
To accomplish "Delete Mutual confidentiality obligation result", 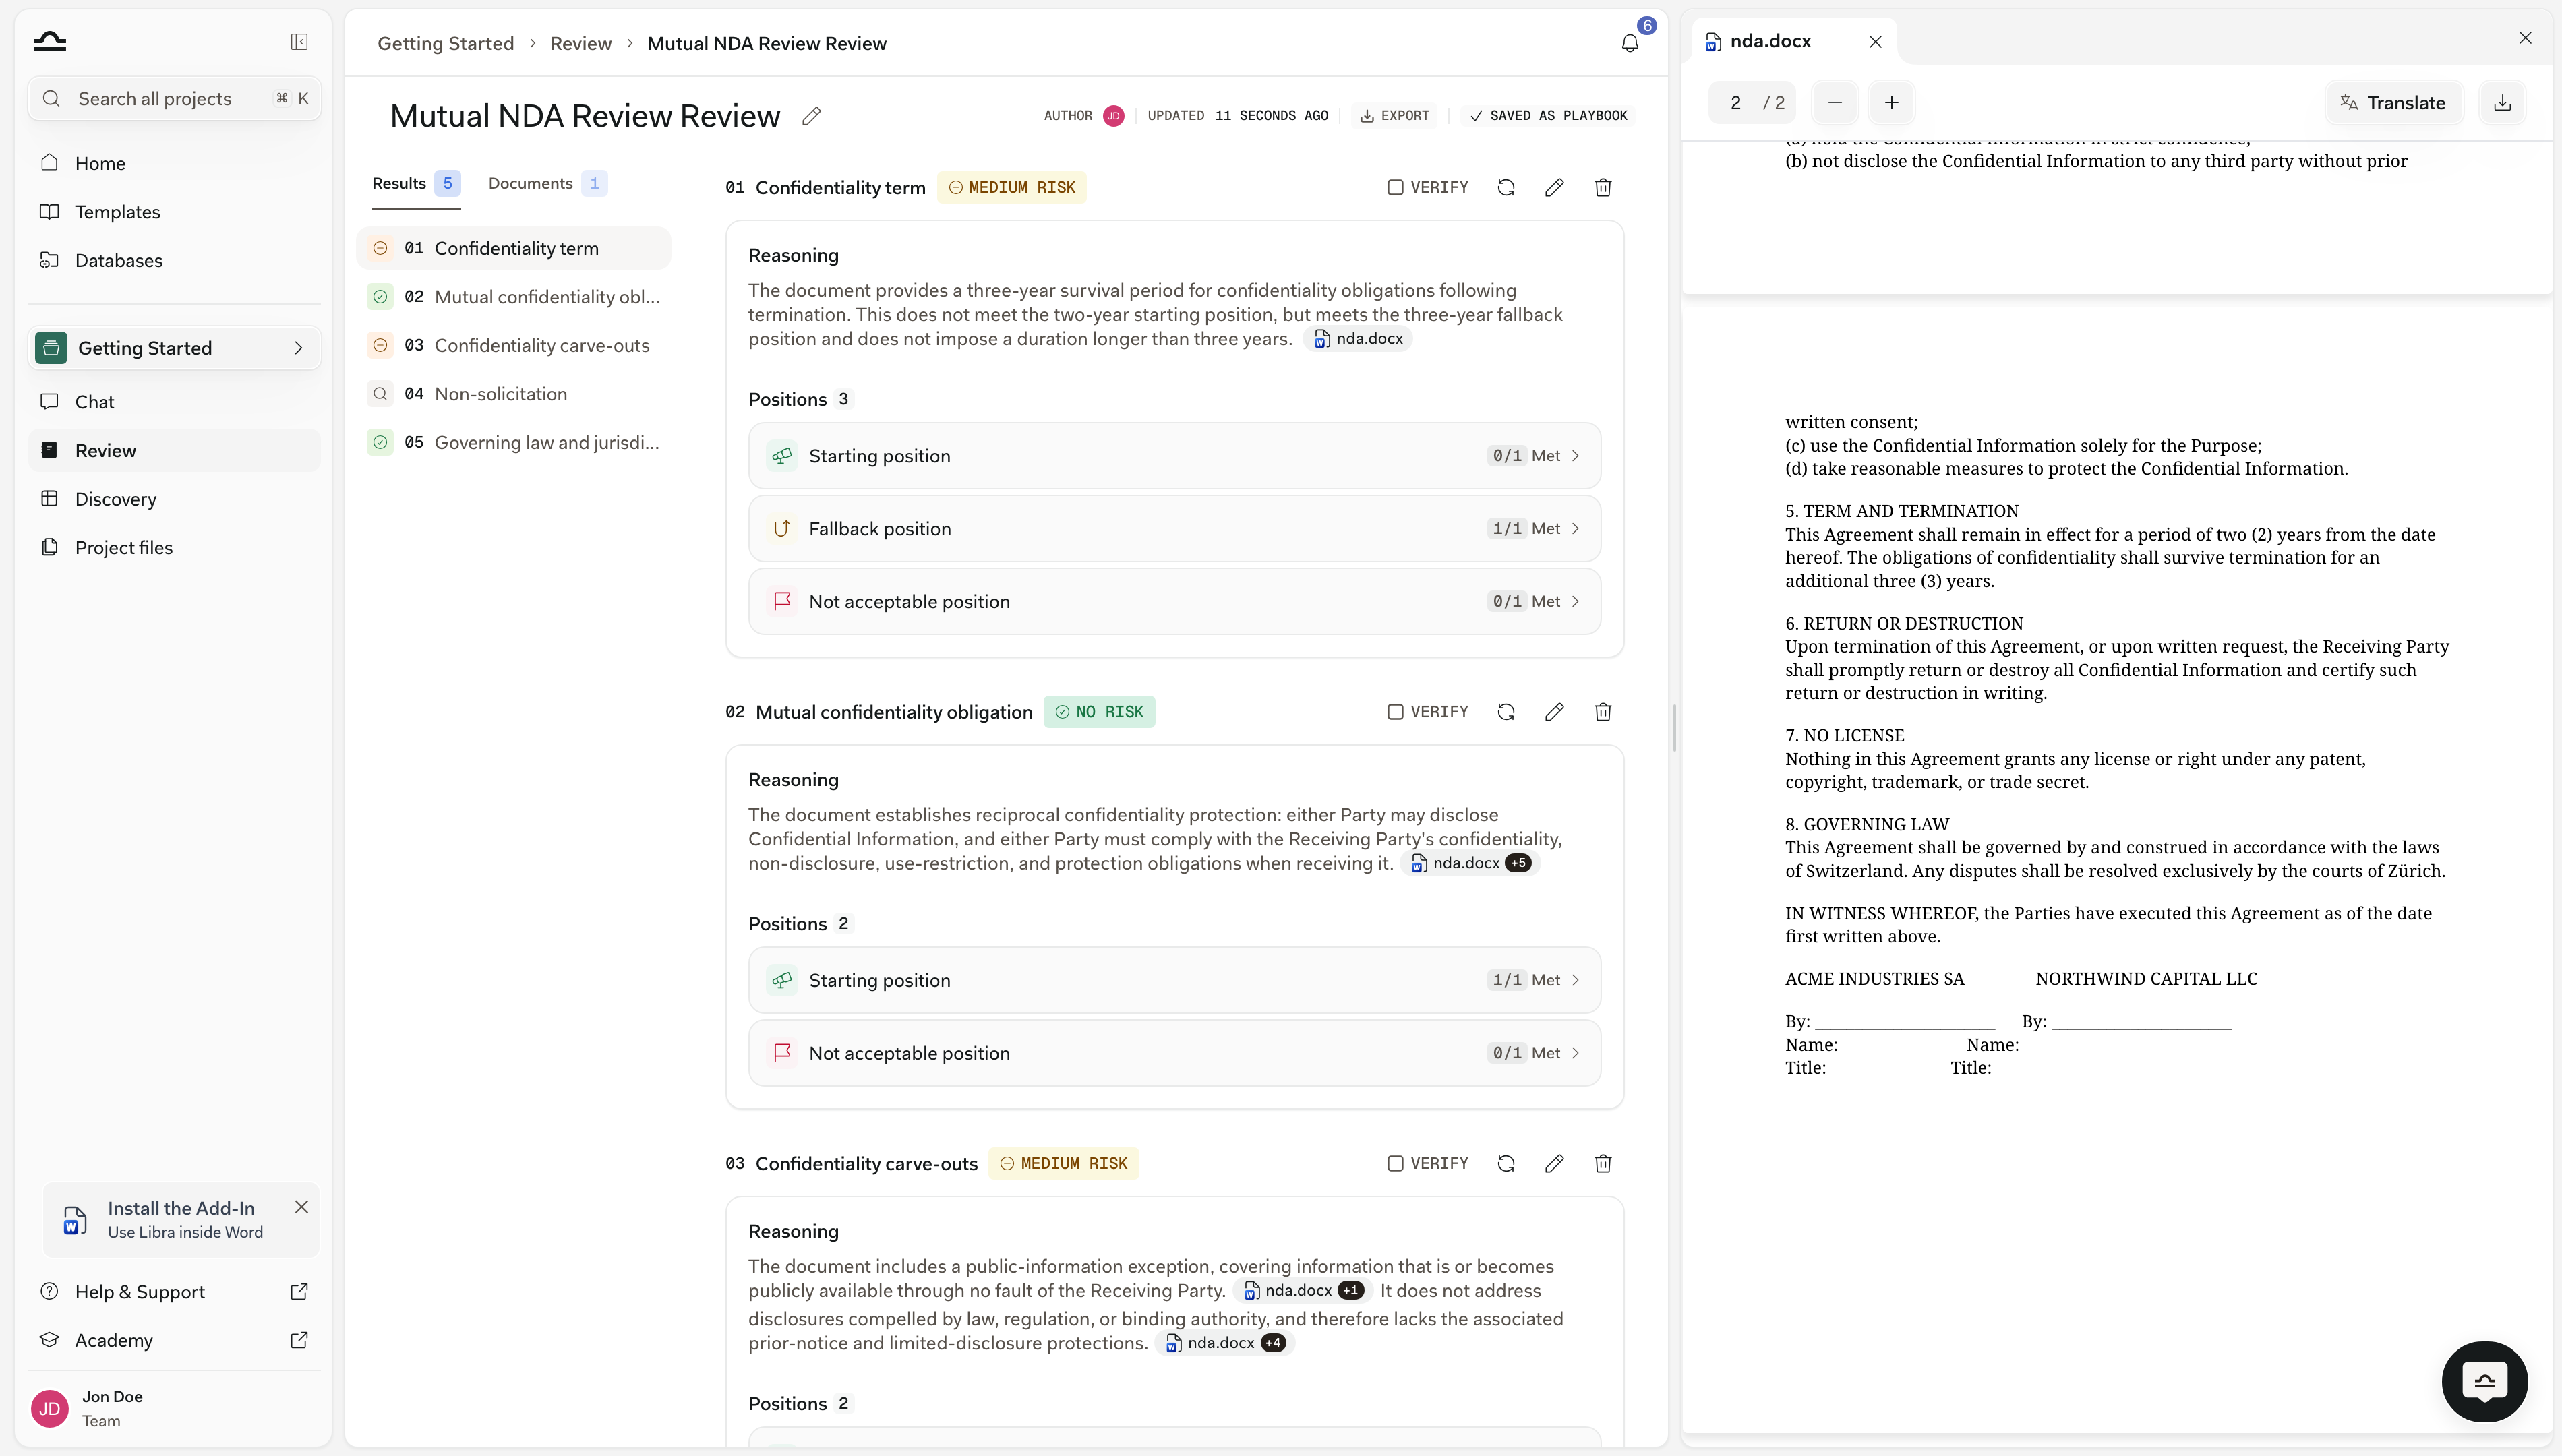I will [x=1603, y=712].
